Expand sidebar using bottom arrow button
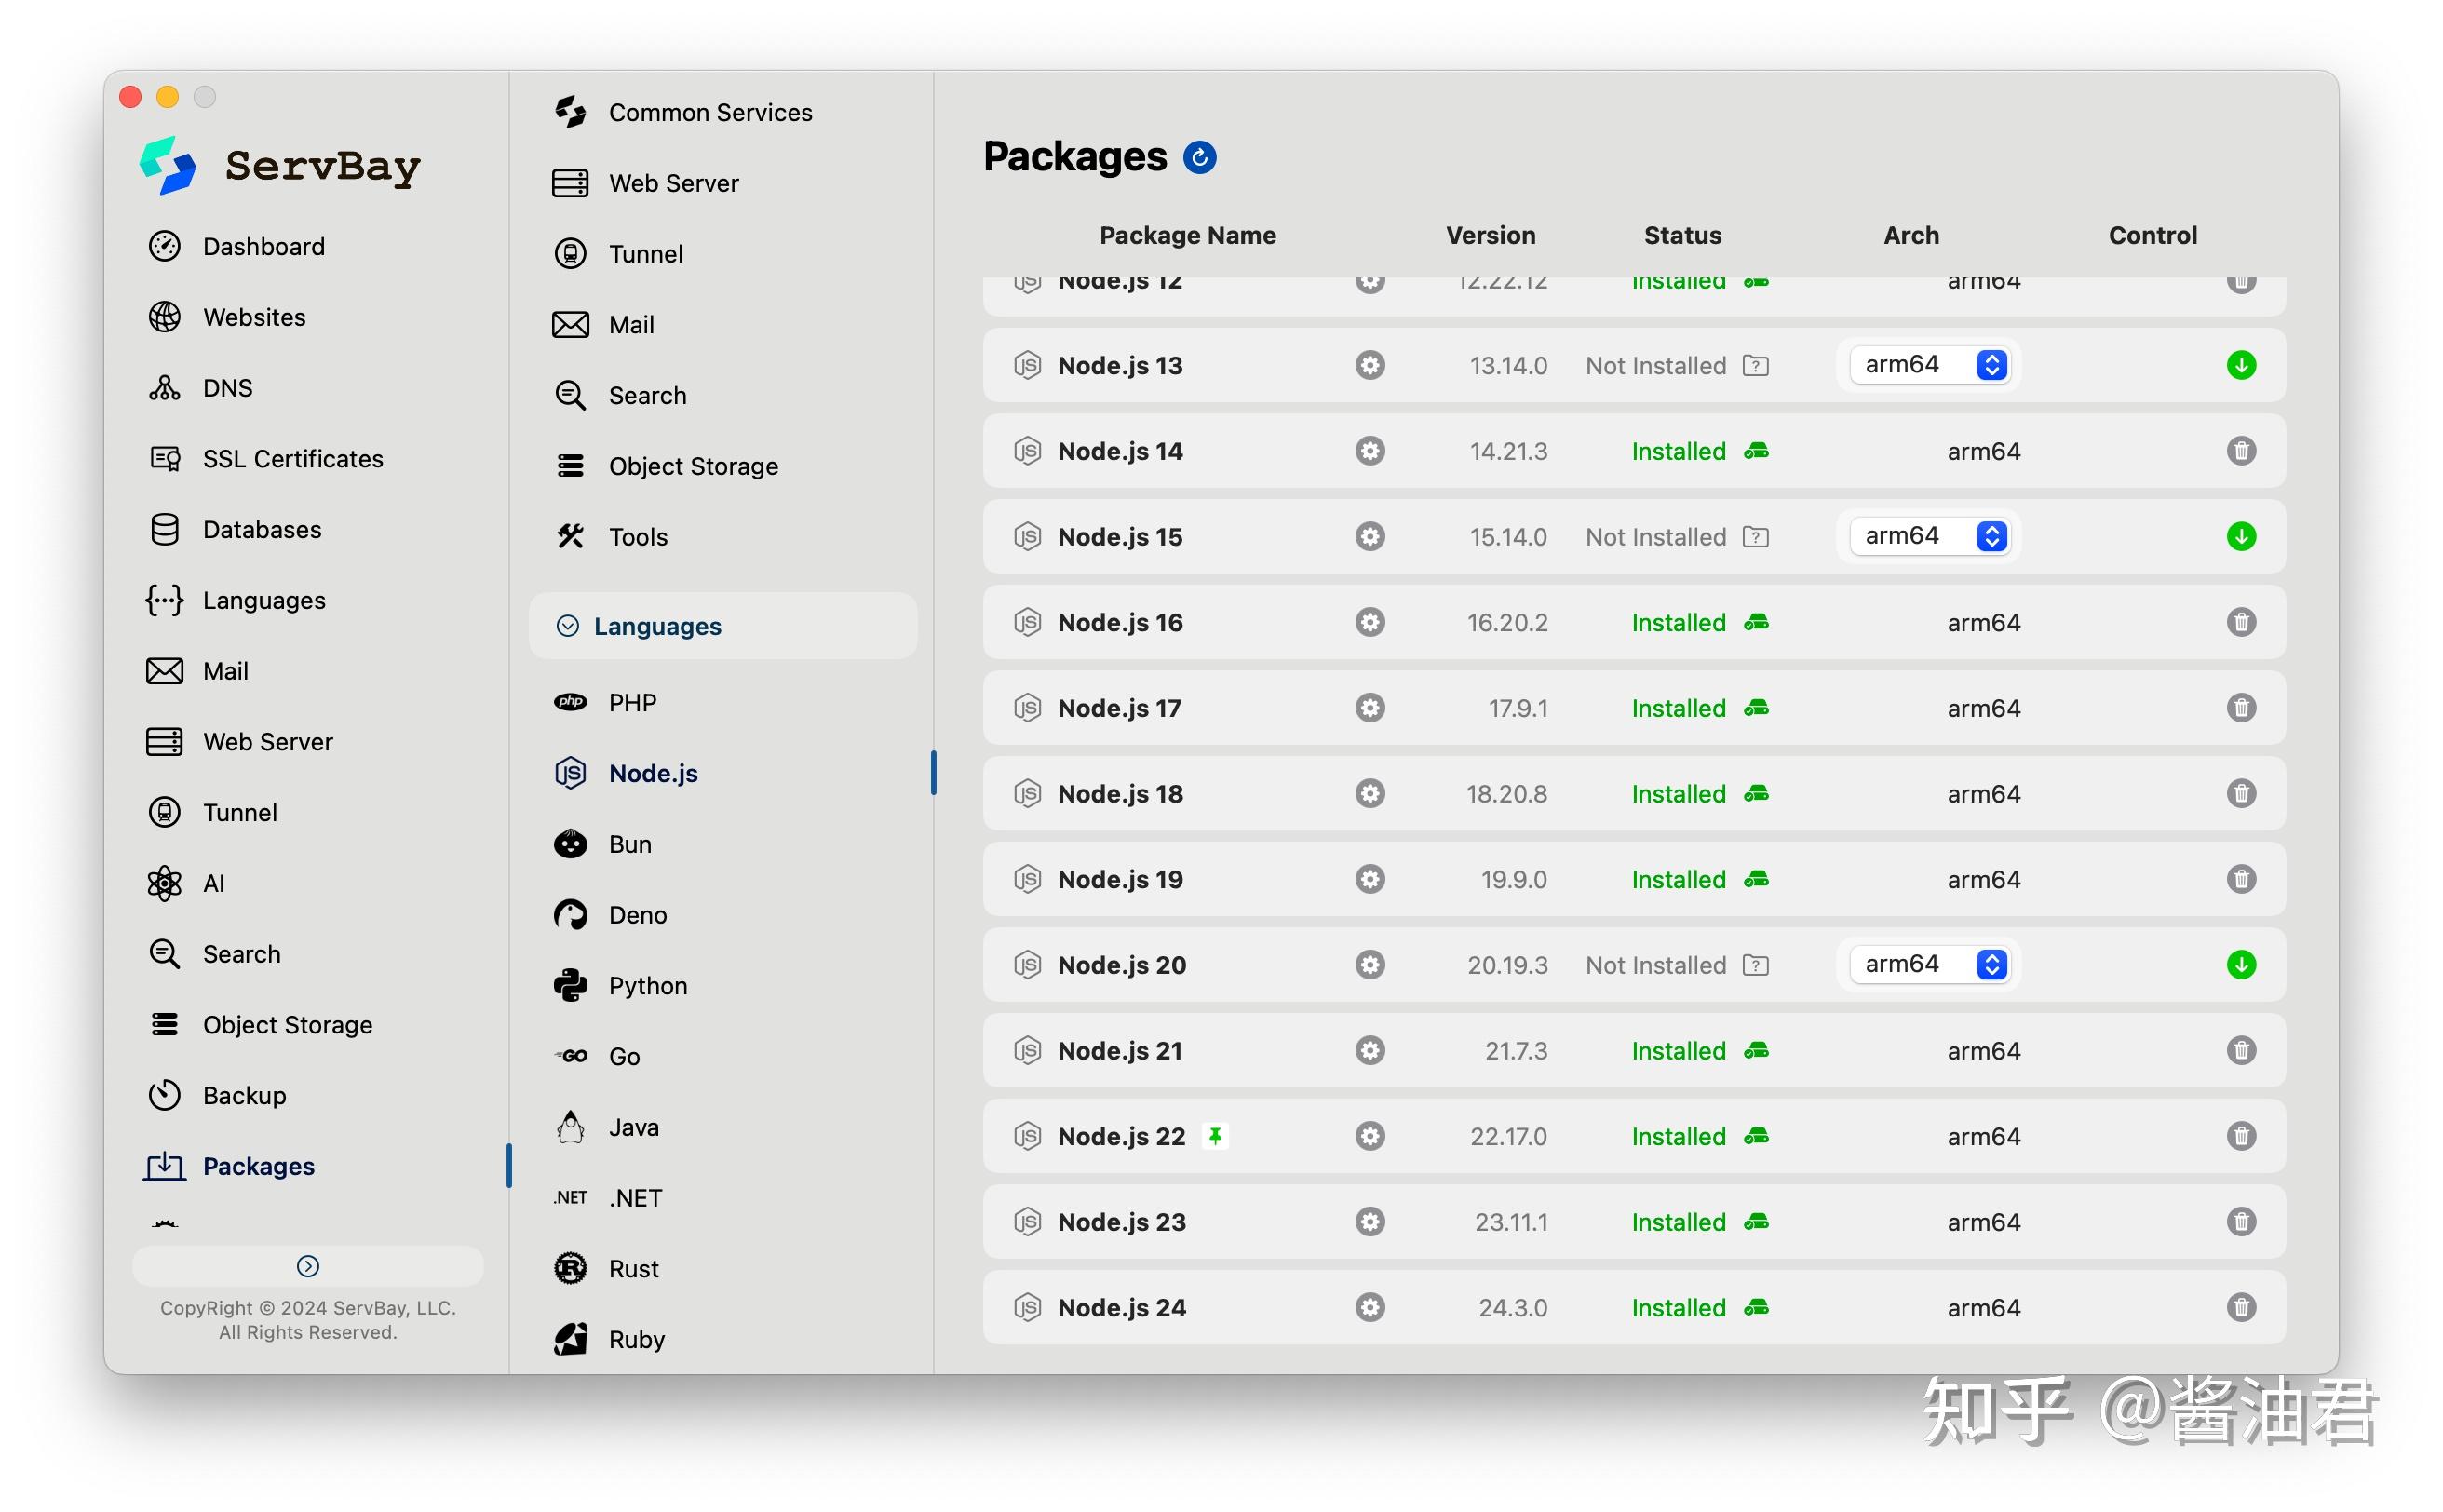Screen dimensions: 2443x1512 (x=308, y=1266)
